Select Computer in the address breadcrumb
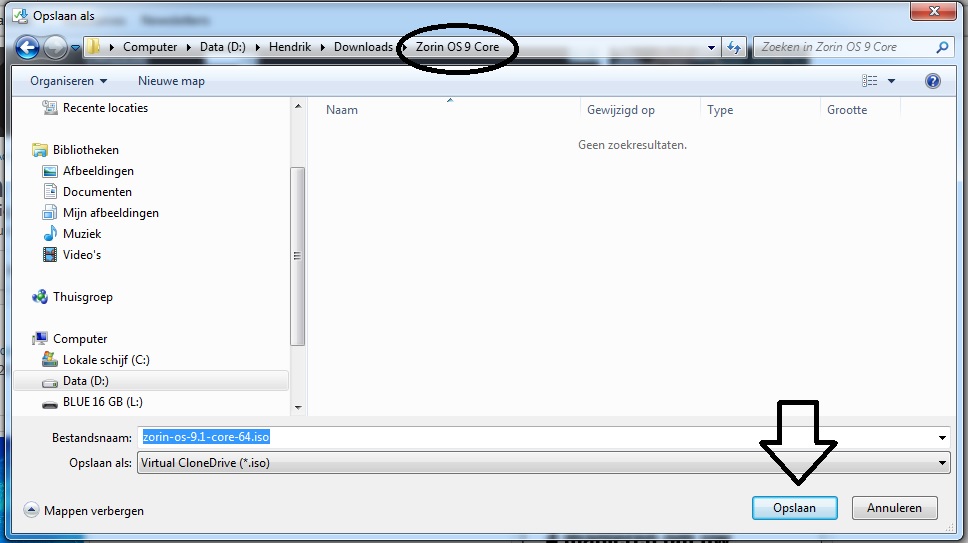Screen dimensions: 968x543 pyautogui.click(x=150, y=47)
